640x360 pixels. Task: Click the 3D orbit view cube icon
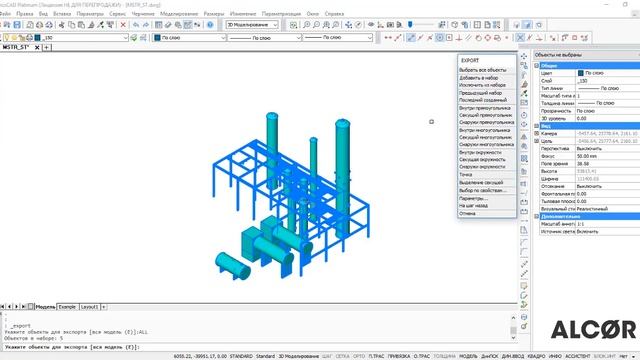click(454, 25)
